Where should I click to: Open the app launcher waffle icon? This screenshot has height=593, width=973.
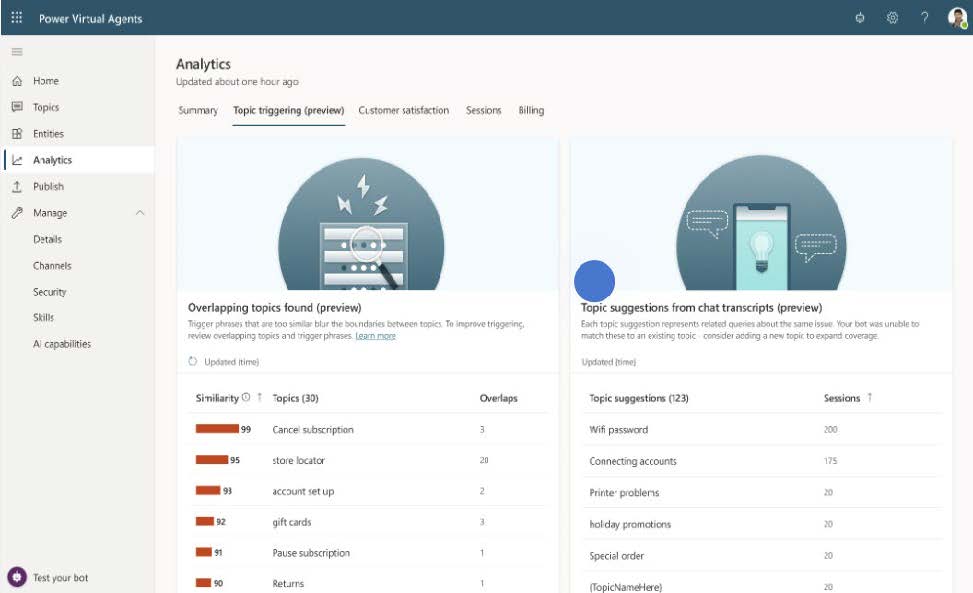tap(17, 17)
